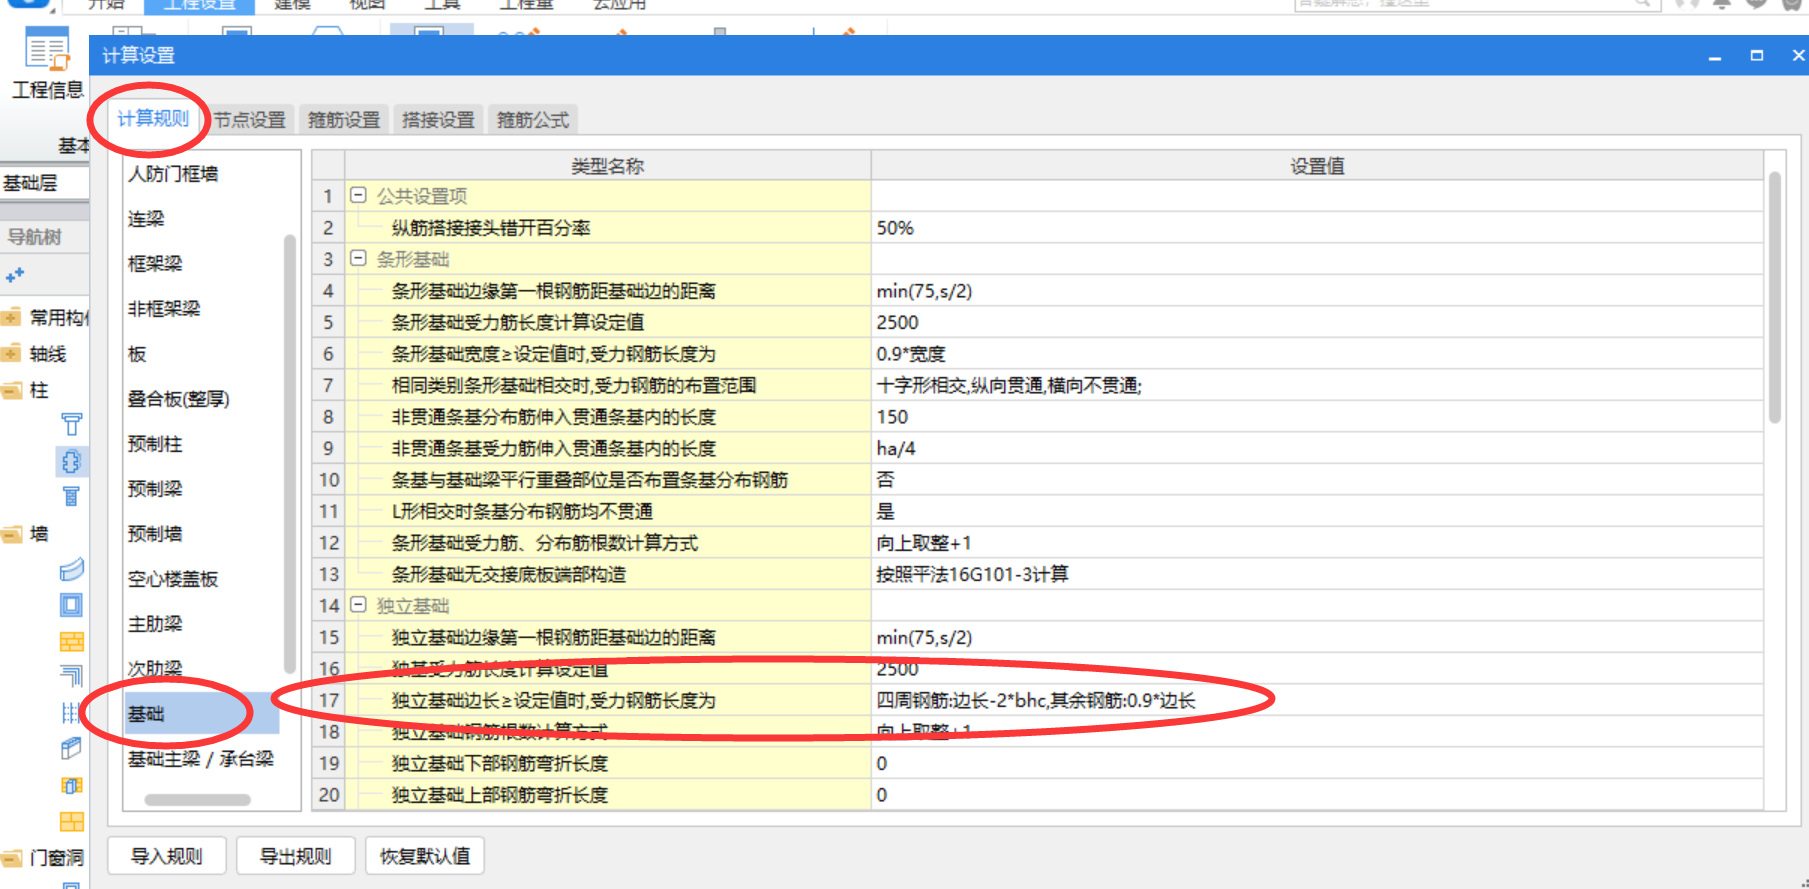
Task: Select the highlighted 构造柱 icon in the navigation tree
Action: [71, 461]
